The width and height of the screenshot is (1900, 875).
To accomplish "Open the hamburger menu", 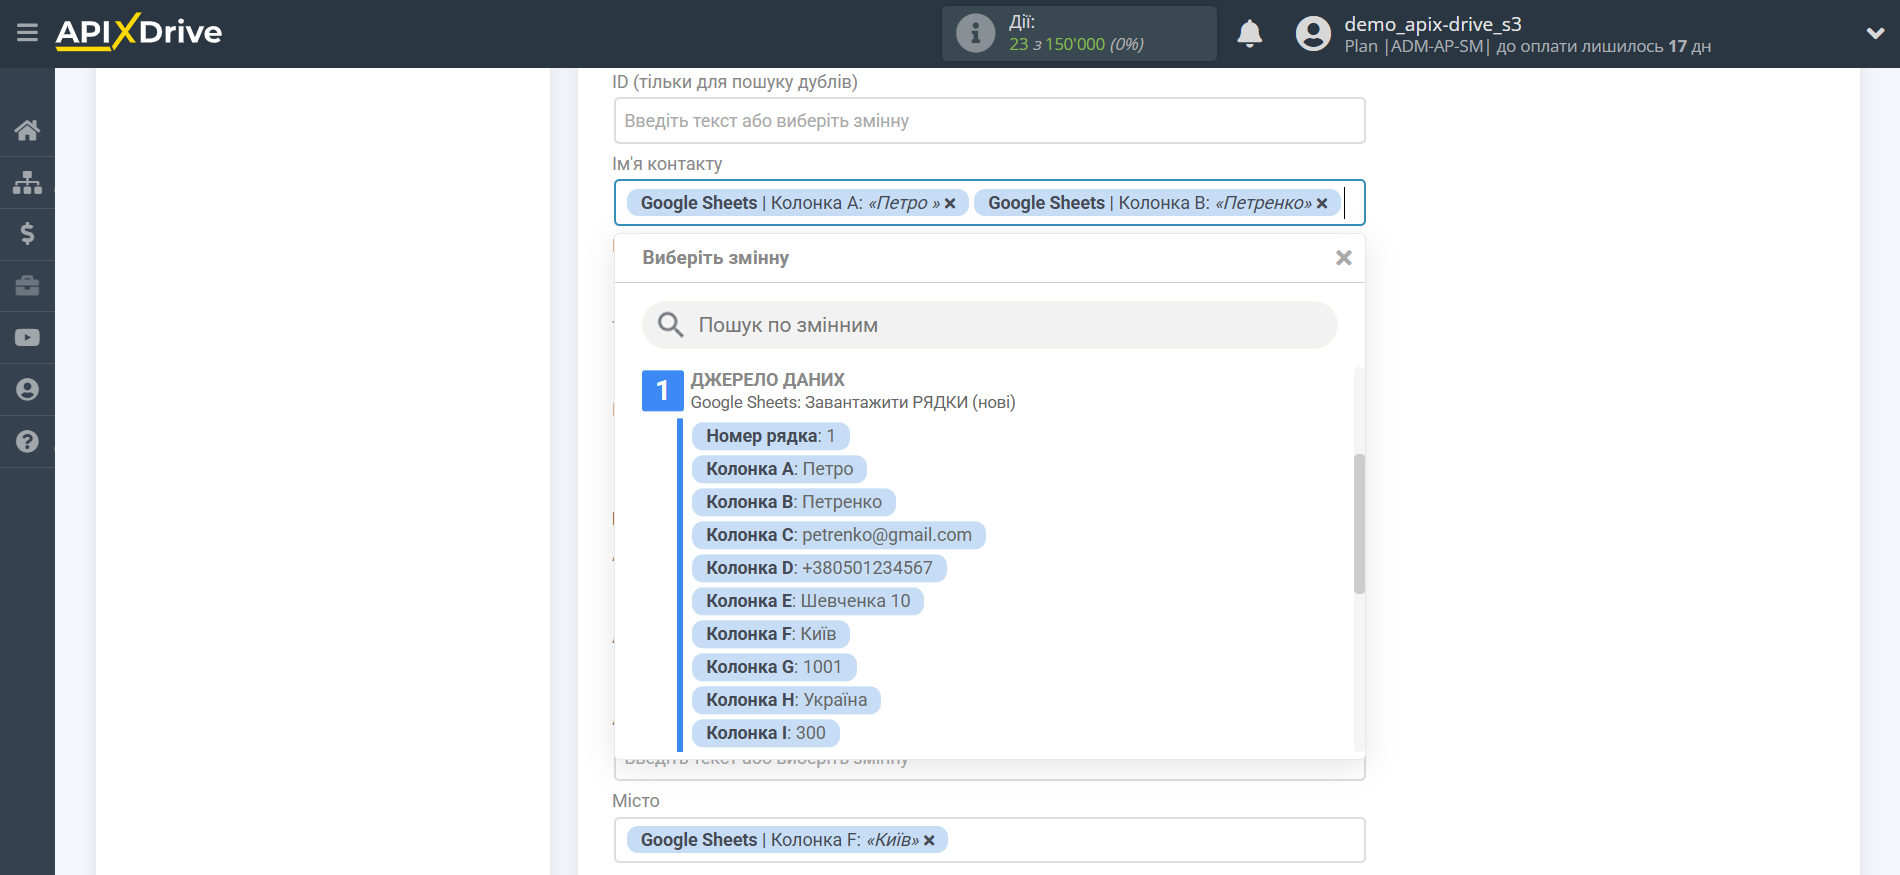I will (x=27, y=33).
